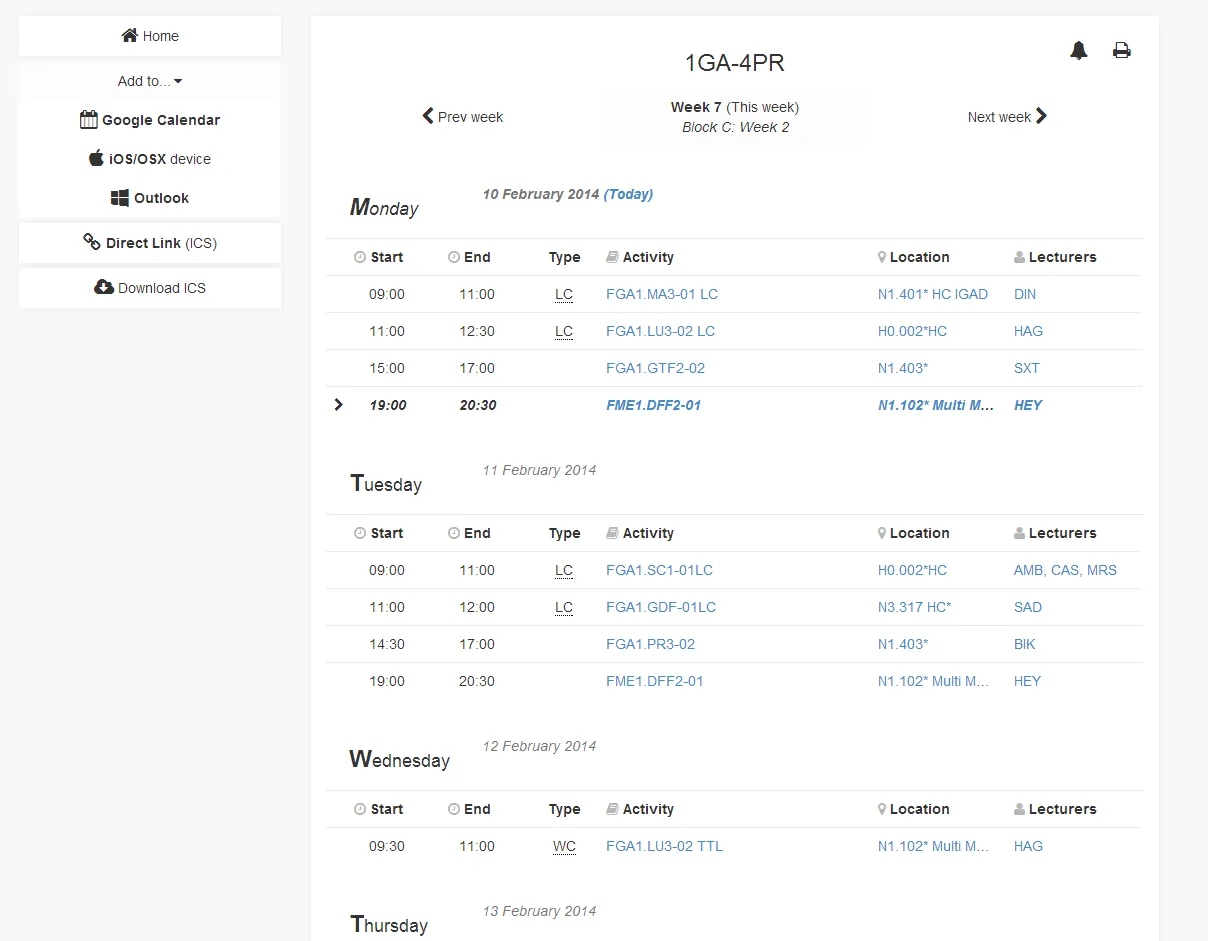Open lecturer SAD
Viewport: 1208px width, 941px height.
pos(1028,607)
